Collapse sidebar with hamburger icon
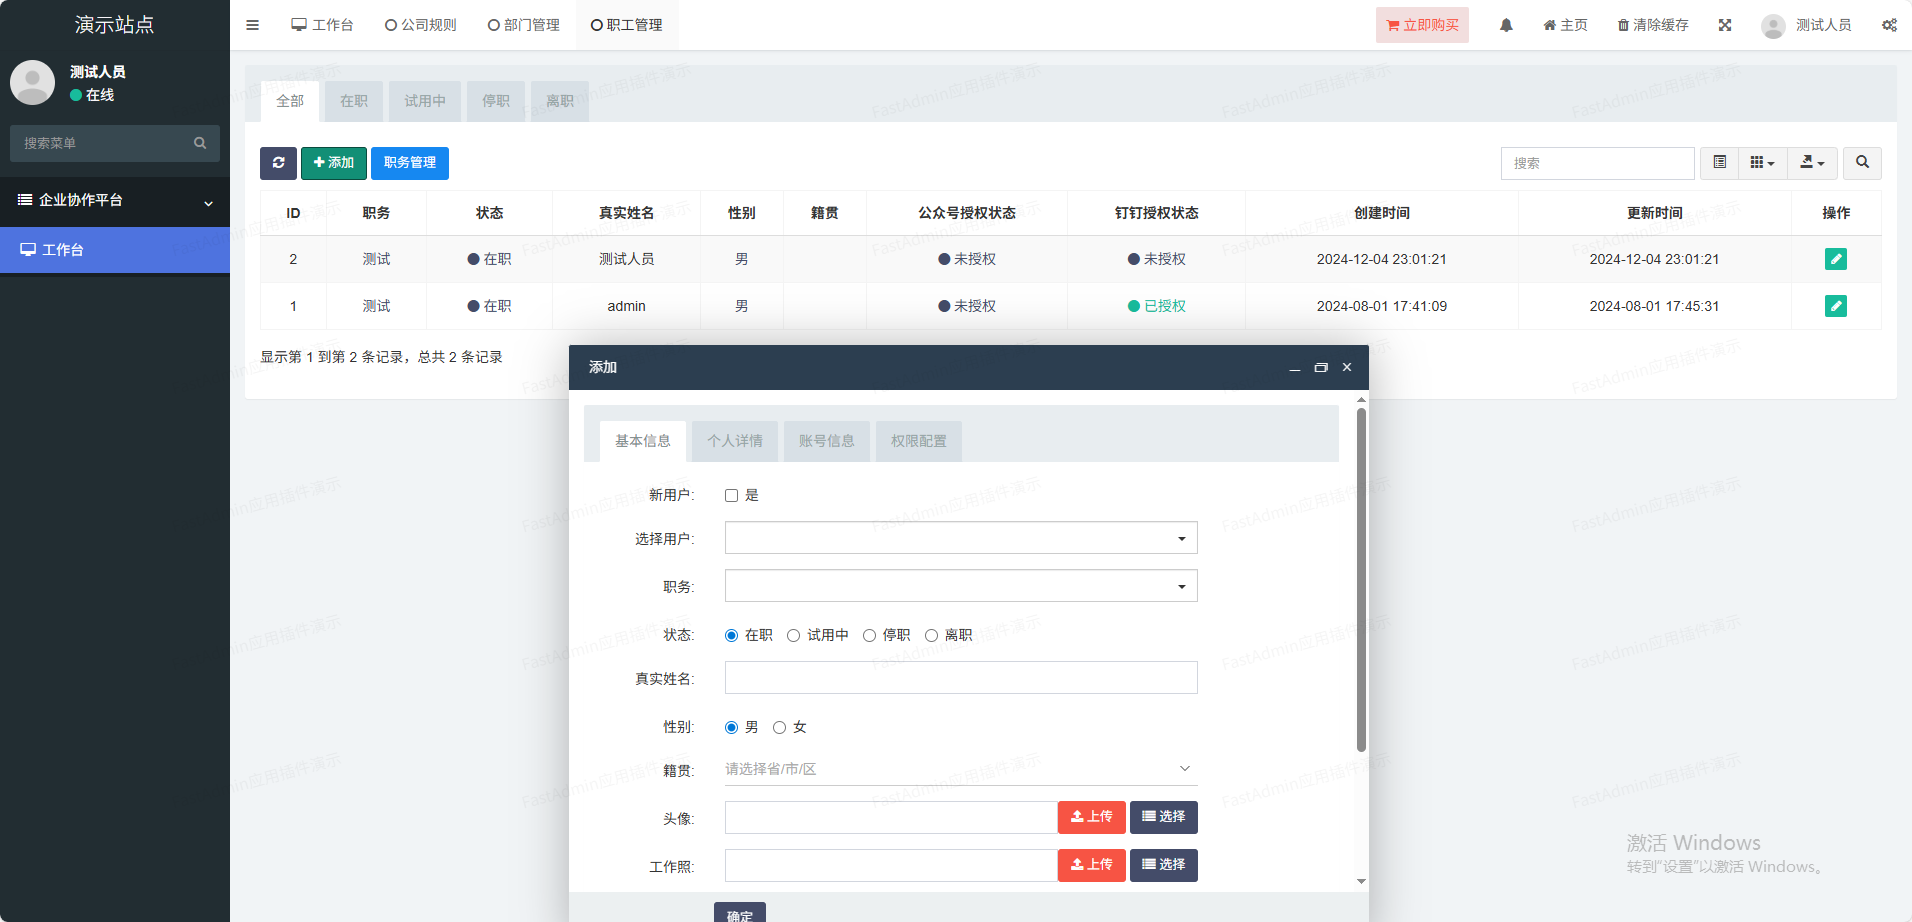Screen dimensions: 1912x922 coord(253,25)
